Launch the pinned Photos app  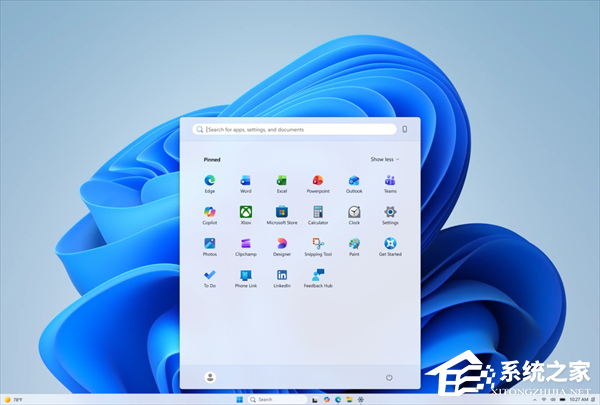(x=210, y=247)
